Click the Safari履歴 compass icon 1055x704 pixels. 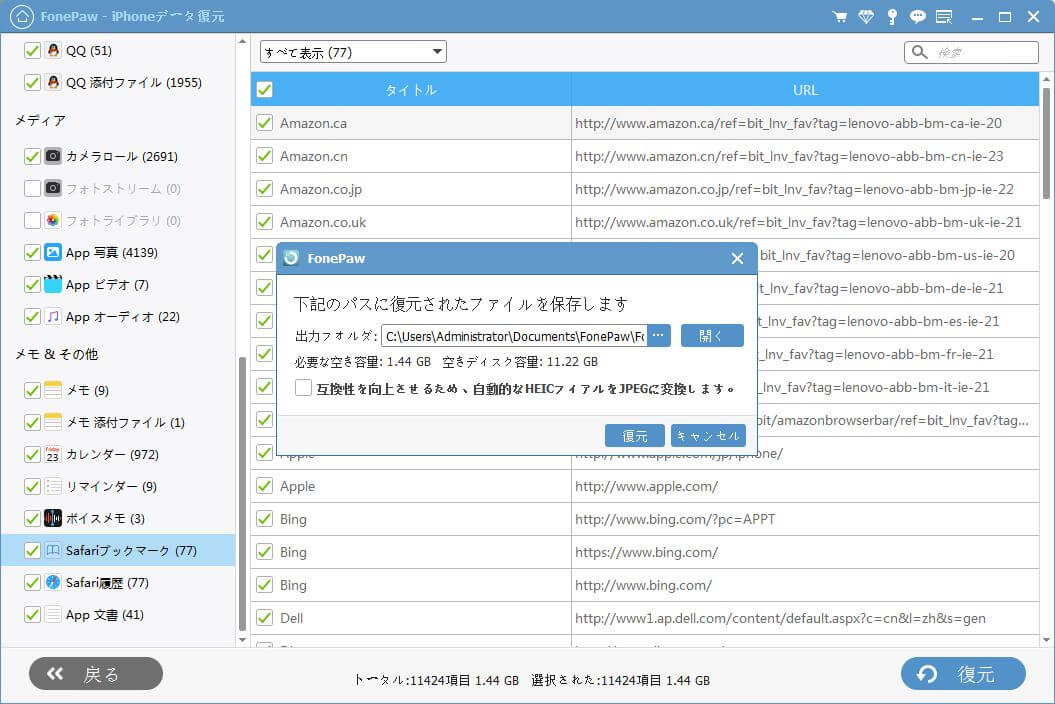point(53,582)
